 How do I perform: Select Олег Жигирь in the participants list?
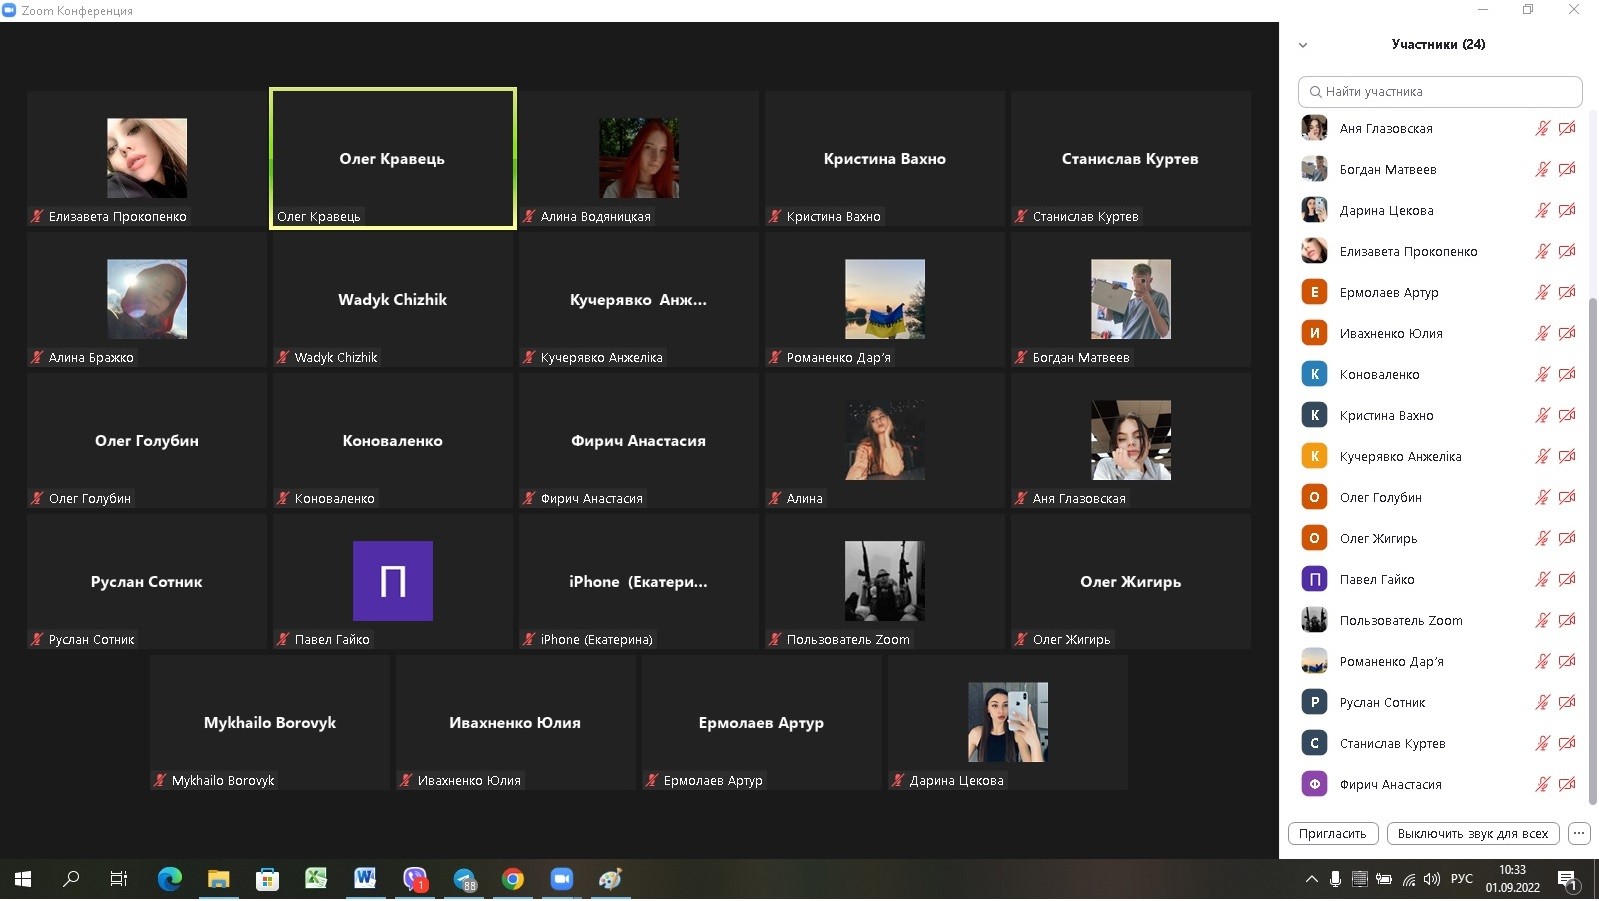point(1378,538)
